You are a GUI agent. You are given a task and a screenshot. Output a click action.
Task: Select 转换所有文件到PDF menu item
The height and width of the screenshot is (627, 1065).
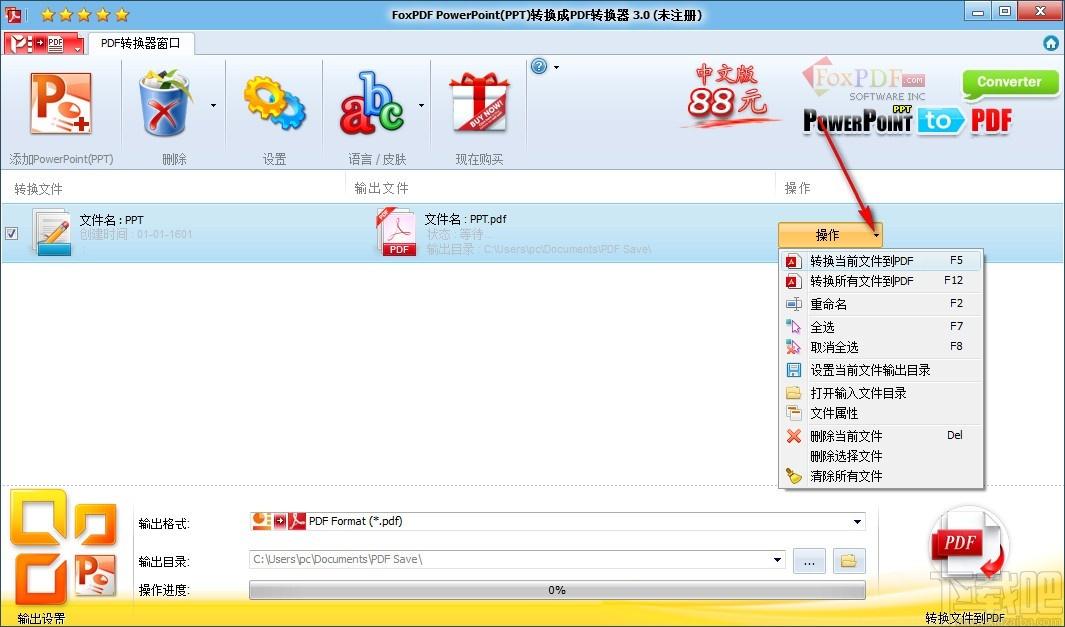click(x=880, y=281)
